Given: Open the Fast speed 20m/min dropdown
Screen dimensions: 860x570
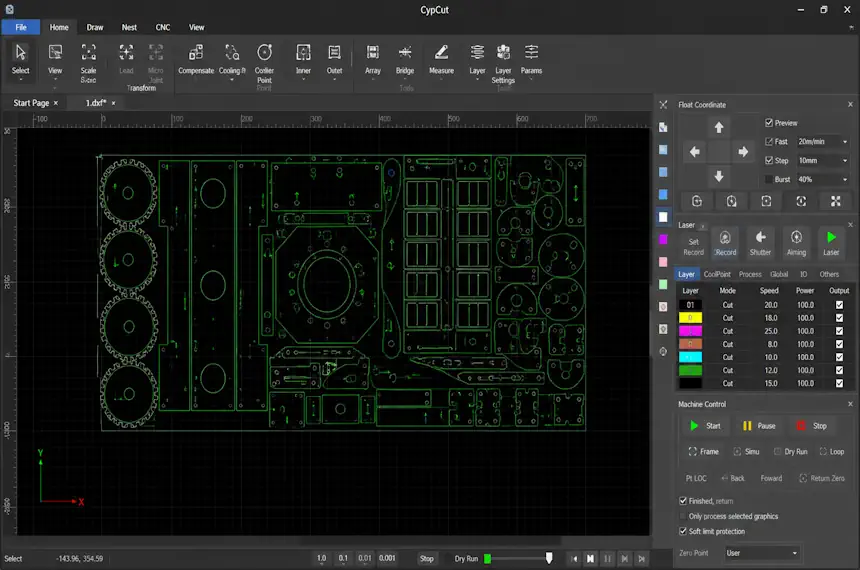Looking at the screenshot, I should pos(823,142).
